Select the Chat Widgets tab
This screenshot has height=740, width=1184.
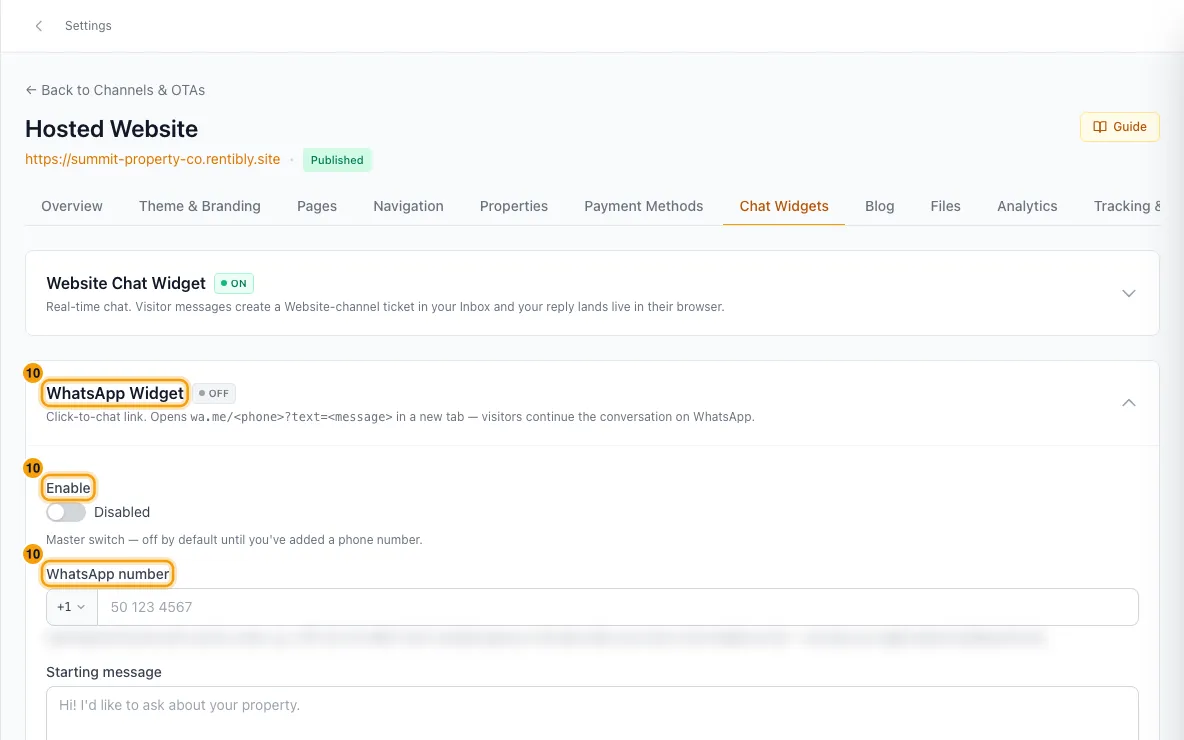[783, 206]
